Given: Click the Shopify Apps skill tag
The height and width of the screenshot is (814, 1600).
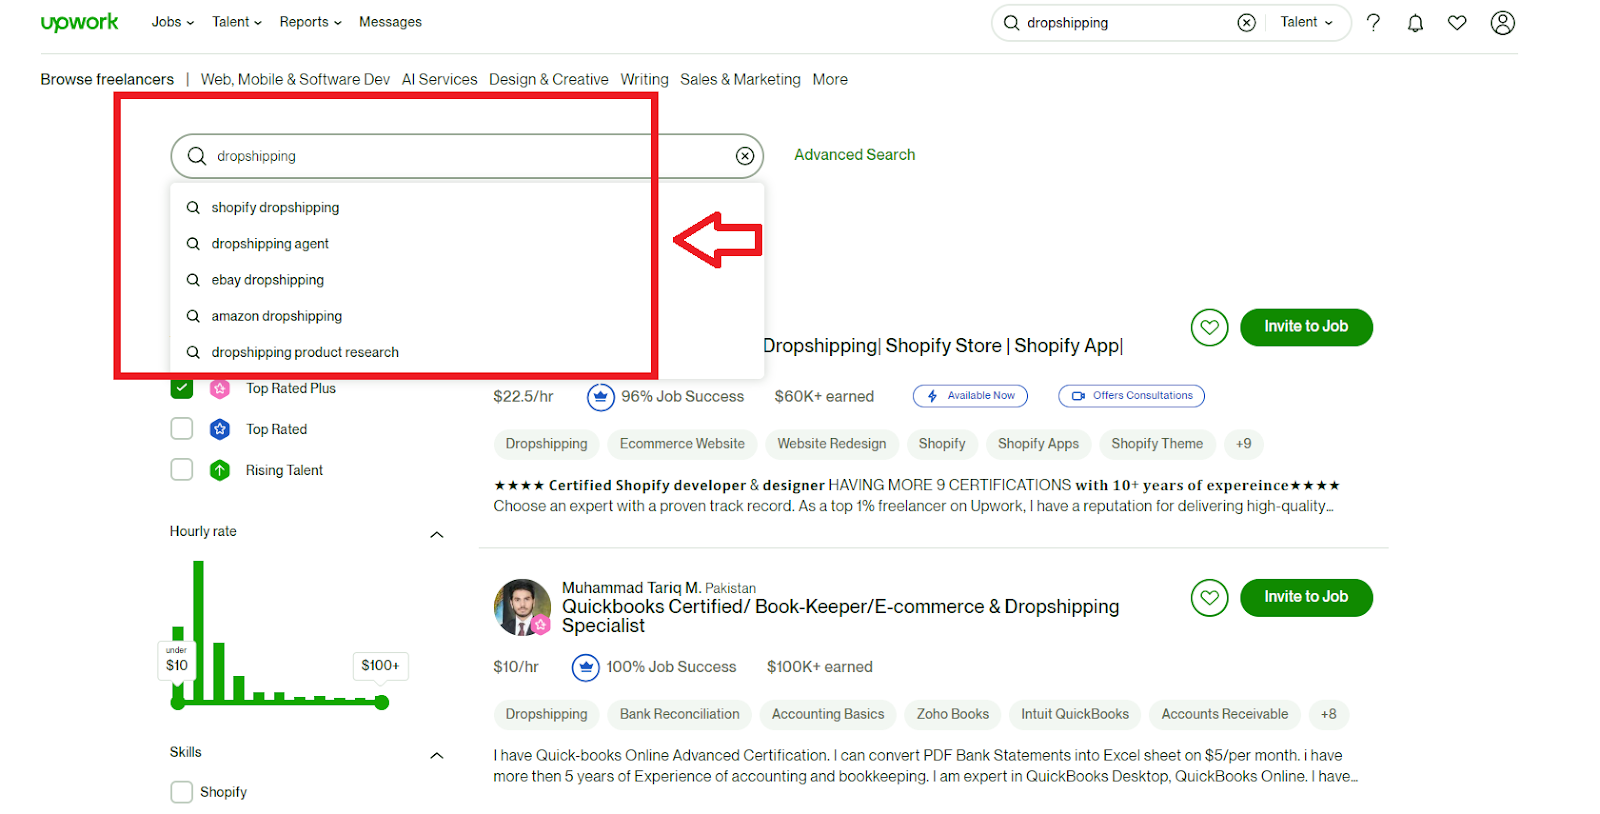Looking at the screenshot, I should [1038, 444].
